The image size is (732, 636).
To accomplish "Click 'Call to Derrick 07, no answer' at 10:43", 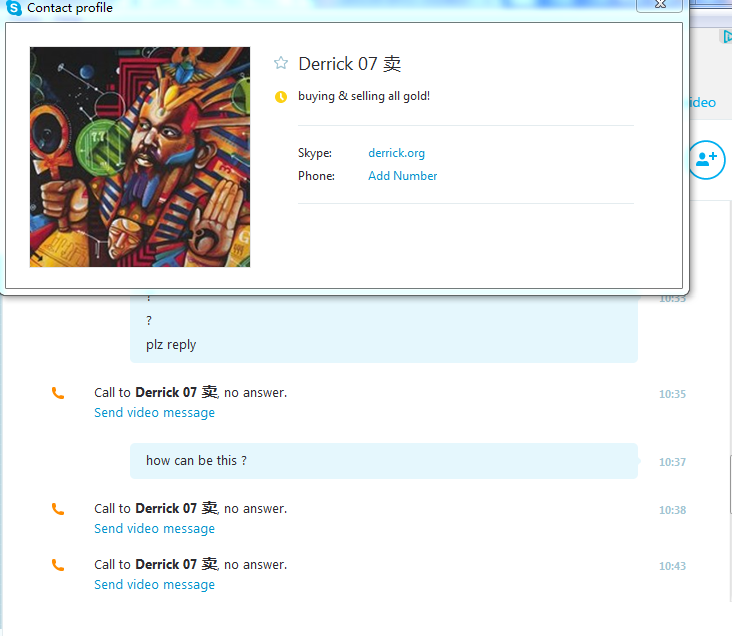I will point(190,565).
